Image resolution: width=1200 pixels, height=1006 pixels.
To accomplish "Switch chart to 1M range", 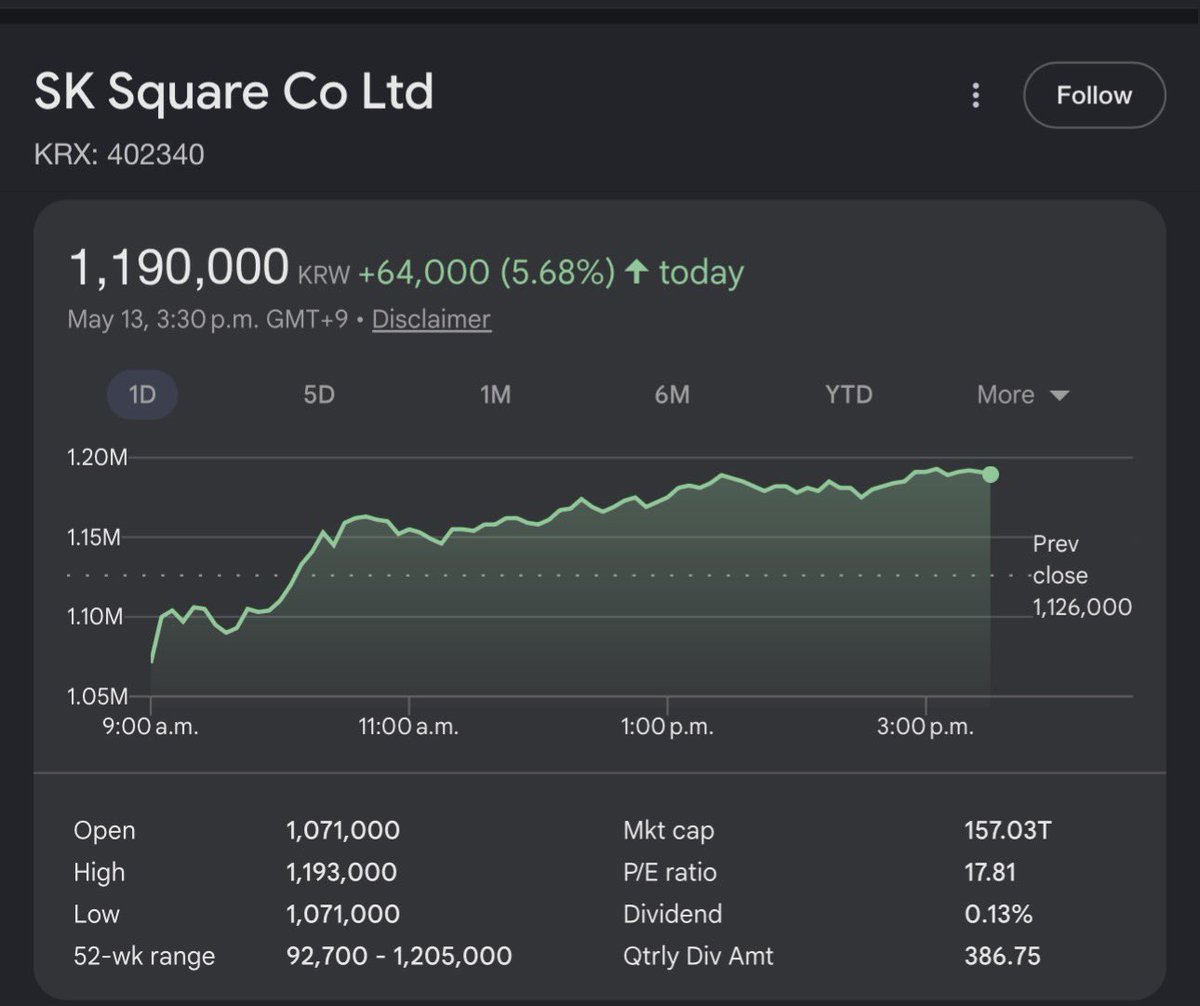I will click(495, 394).
